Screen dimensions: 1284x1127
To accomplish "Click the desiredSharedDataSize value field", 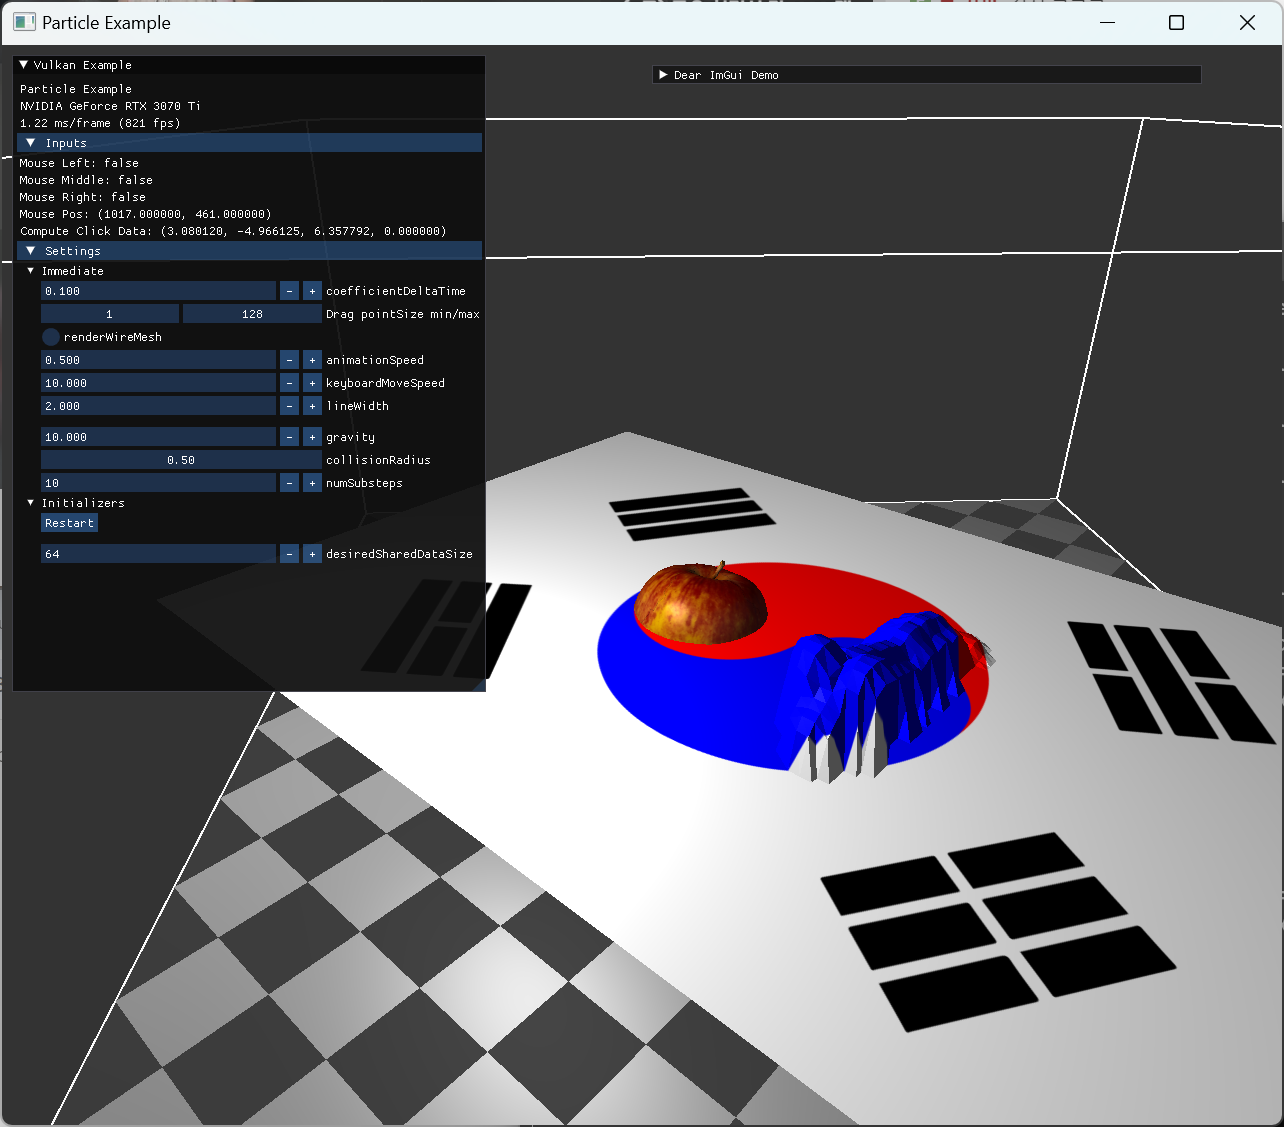I will point(158,554).
